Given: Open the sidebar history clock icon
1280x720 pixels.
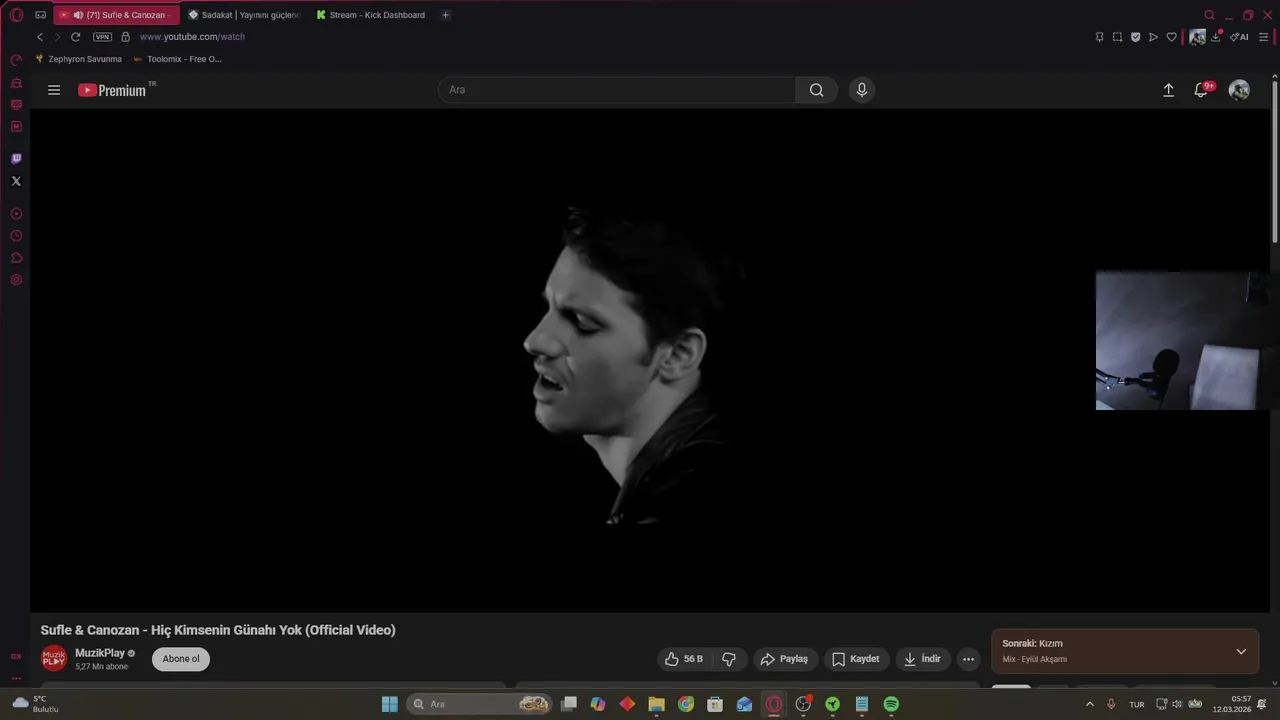Looking at the screenshot, I should coord(16,236).
